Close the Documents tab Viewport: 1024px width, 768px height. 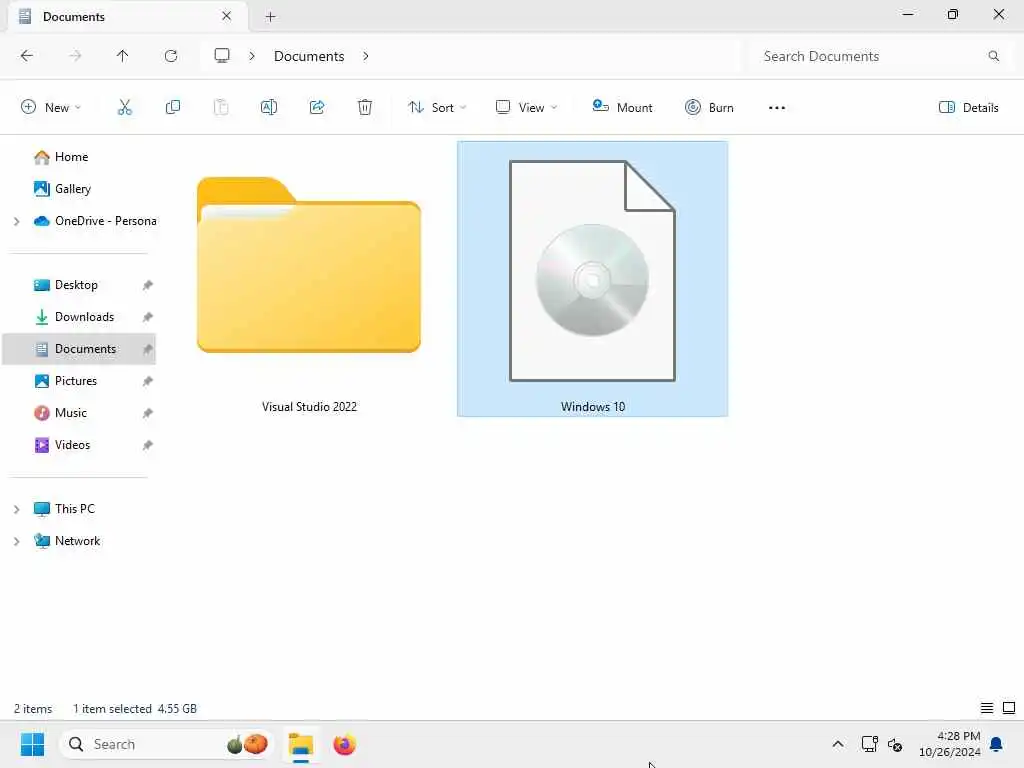(x=227, y=16)
